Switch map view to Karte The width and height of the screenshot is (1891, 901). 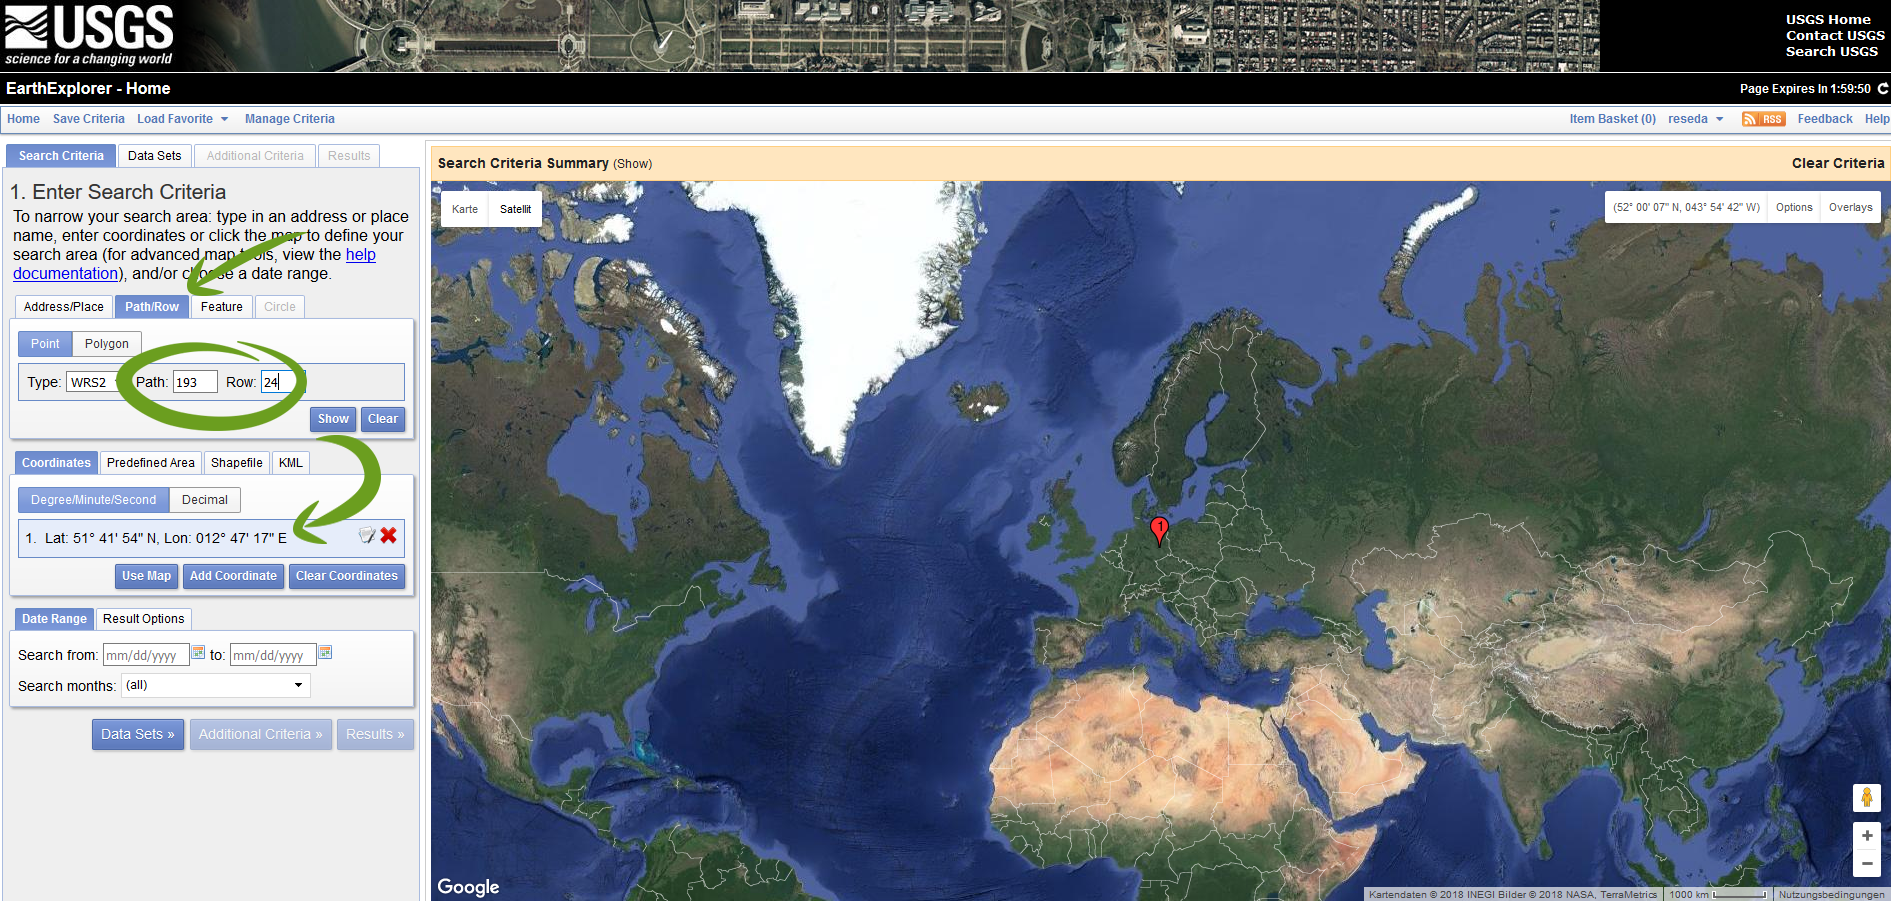pos(464,209)
